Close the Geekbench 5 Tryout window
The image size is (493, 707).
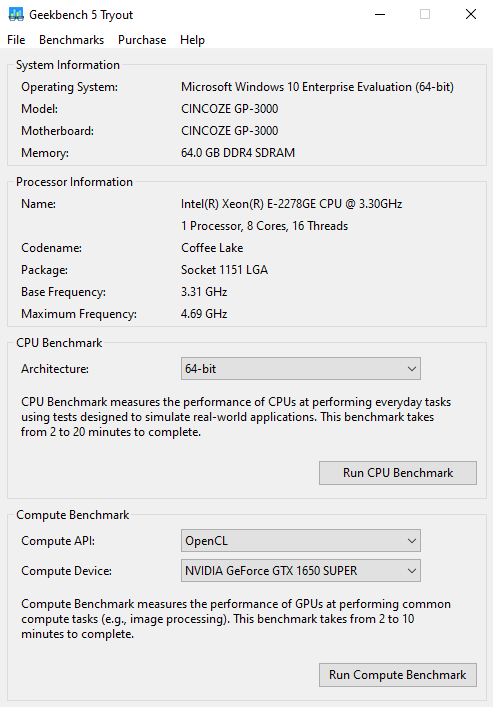pyautogui.click(x=471, y=14)
